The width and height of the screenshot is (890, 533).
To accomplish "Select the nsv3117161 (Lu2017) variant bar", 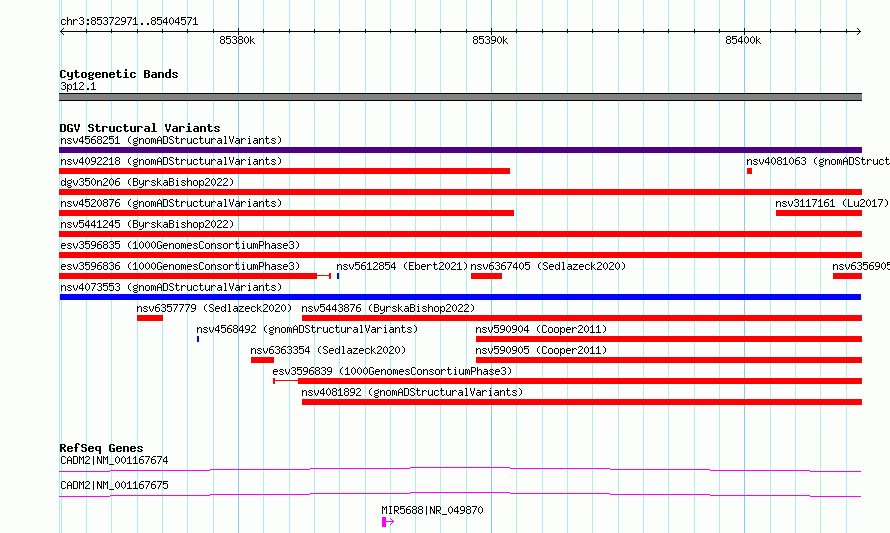I will (x=818, y=213).
